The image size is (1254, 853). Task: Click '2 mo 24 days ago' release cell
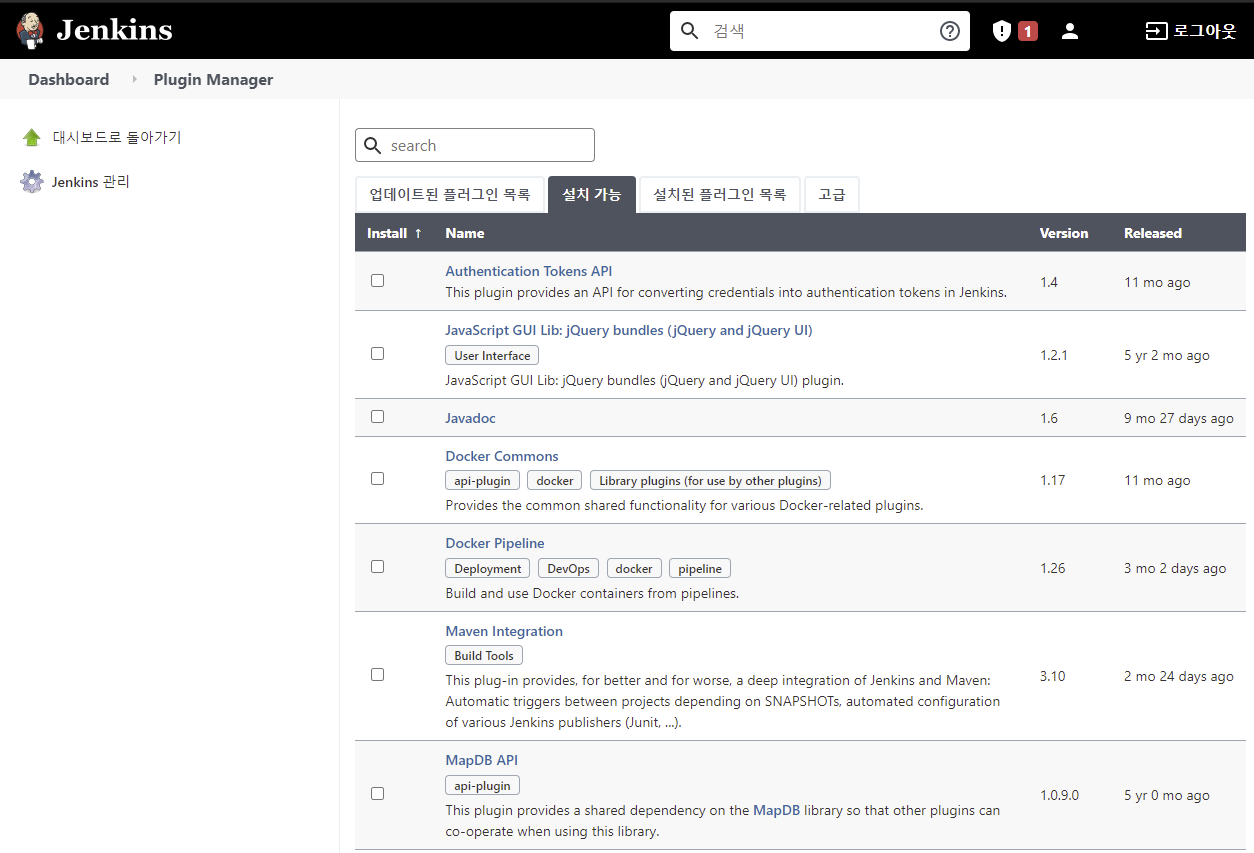tap(1179, 676)
